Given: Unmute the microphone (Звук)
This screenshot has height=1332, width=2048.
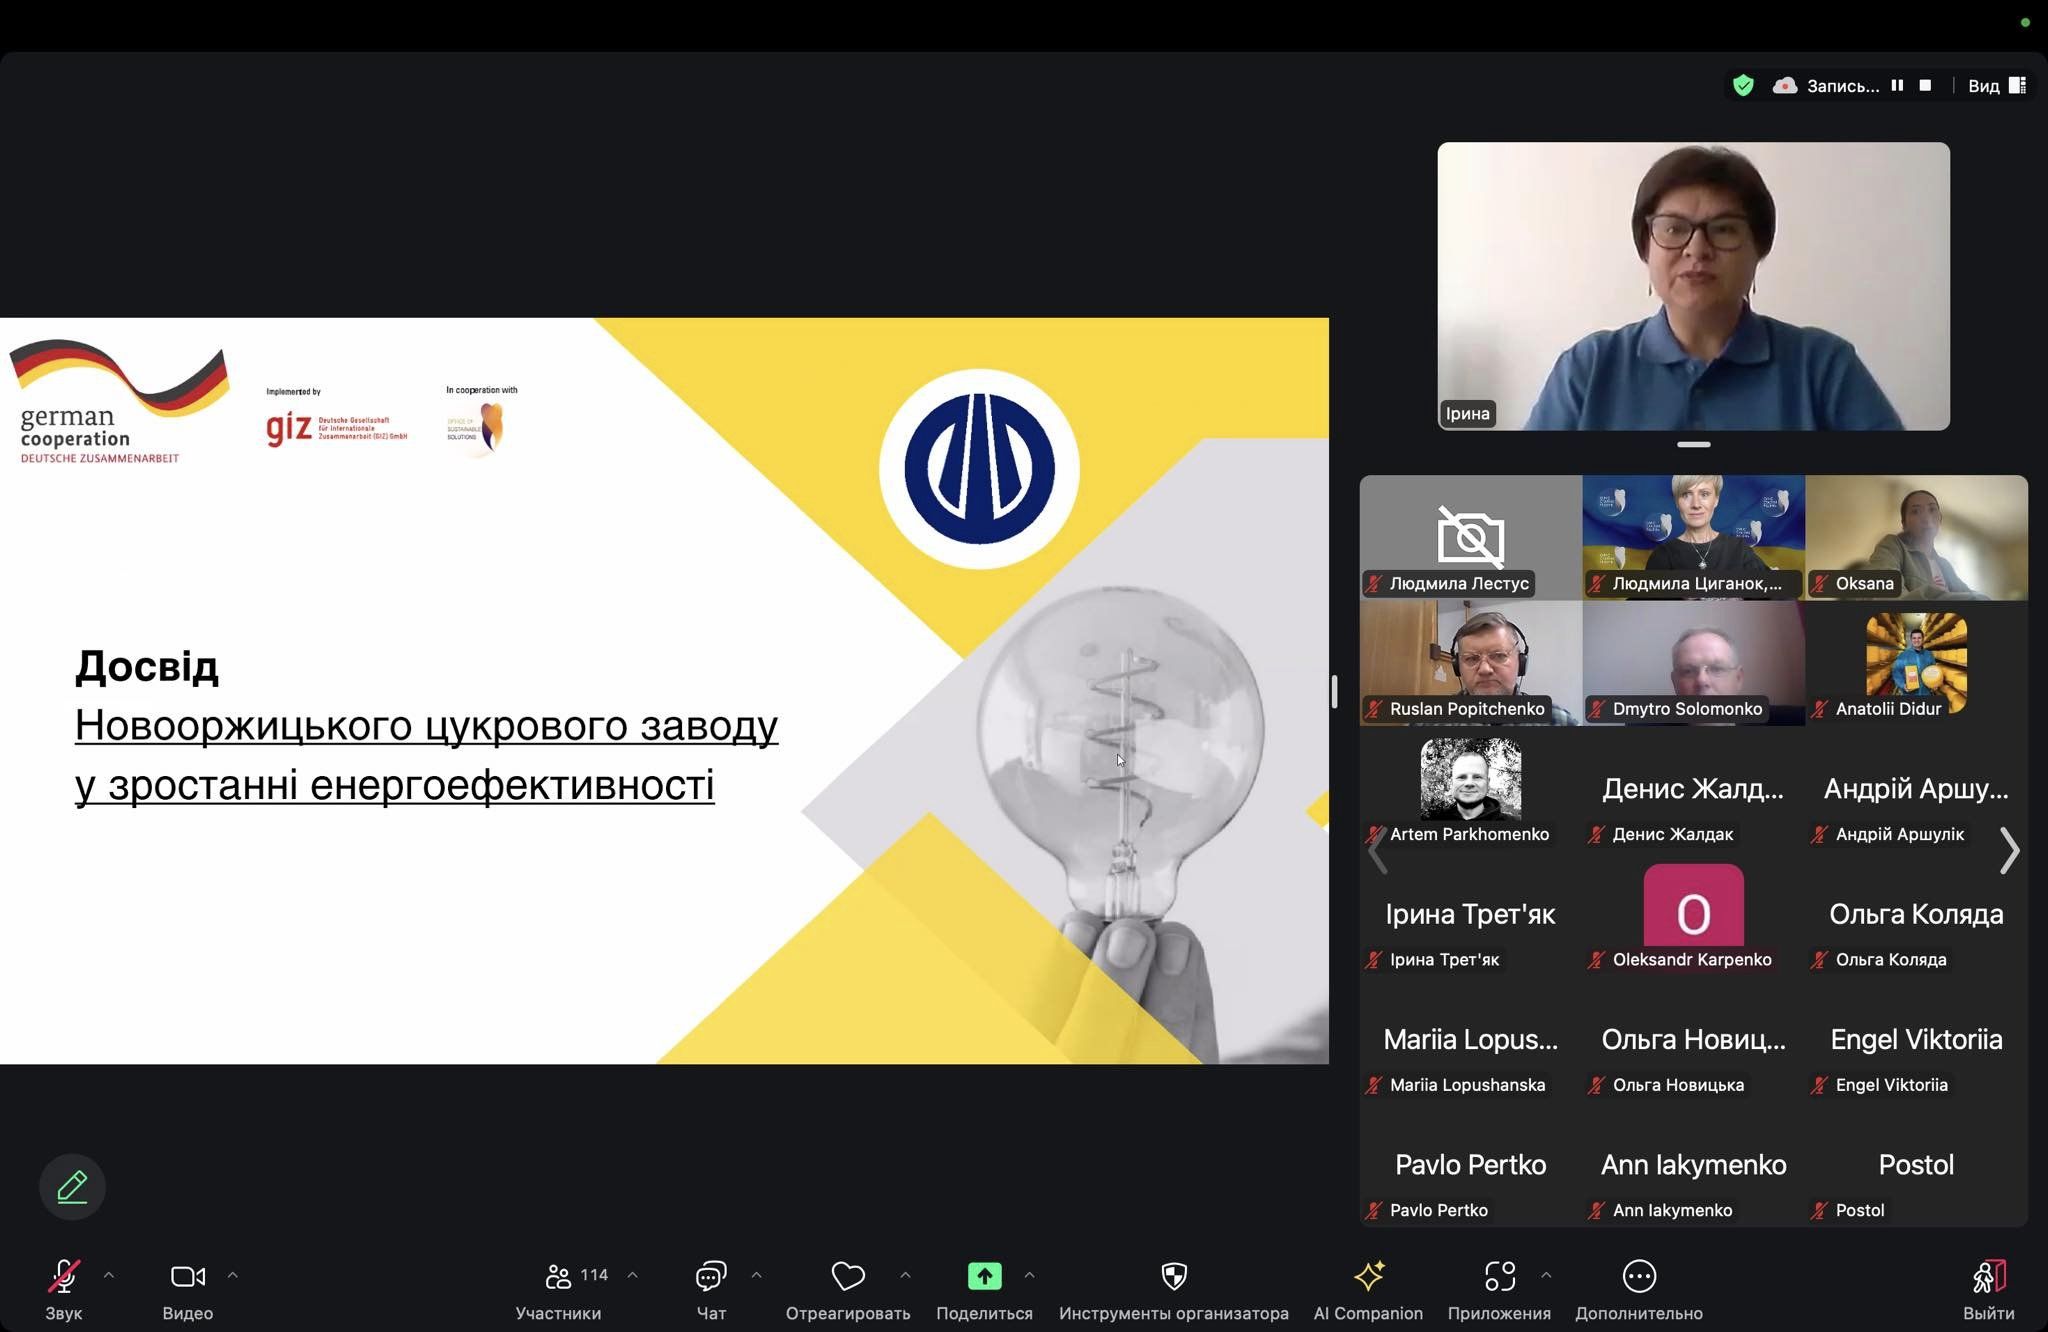Looking at the screenshot, I should [x=63, y=1277].
